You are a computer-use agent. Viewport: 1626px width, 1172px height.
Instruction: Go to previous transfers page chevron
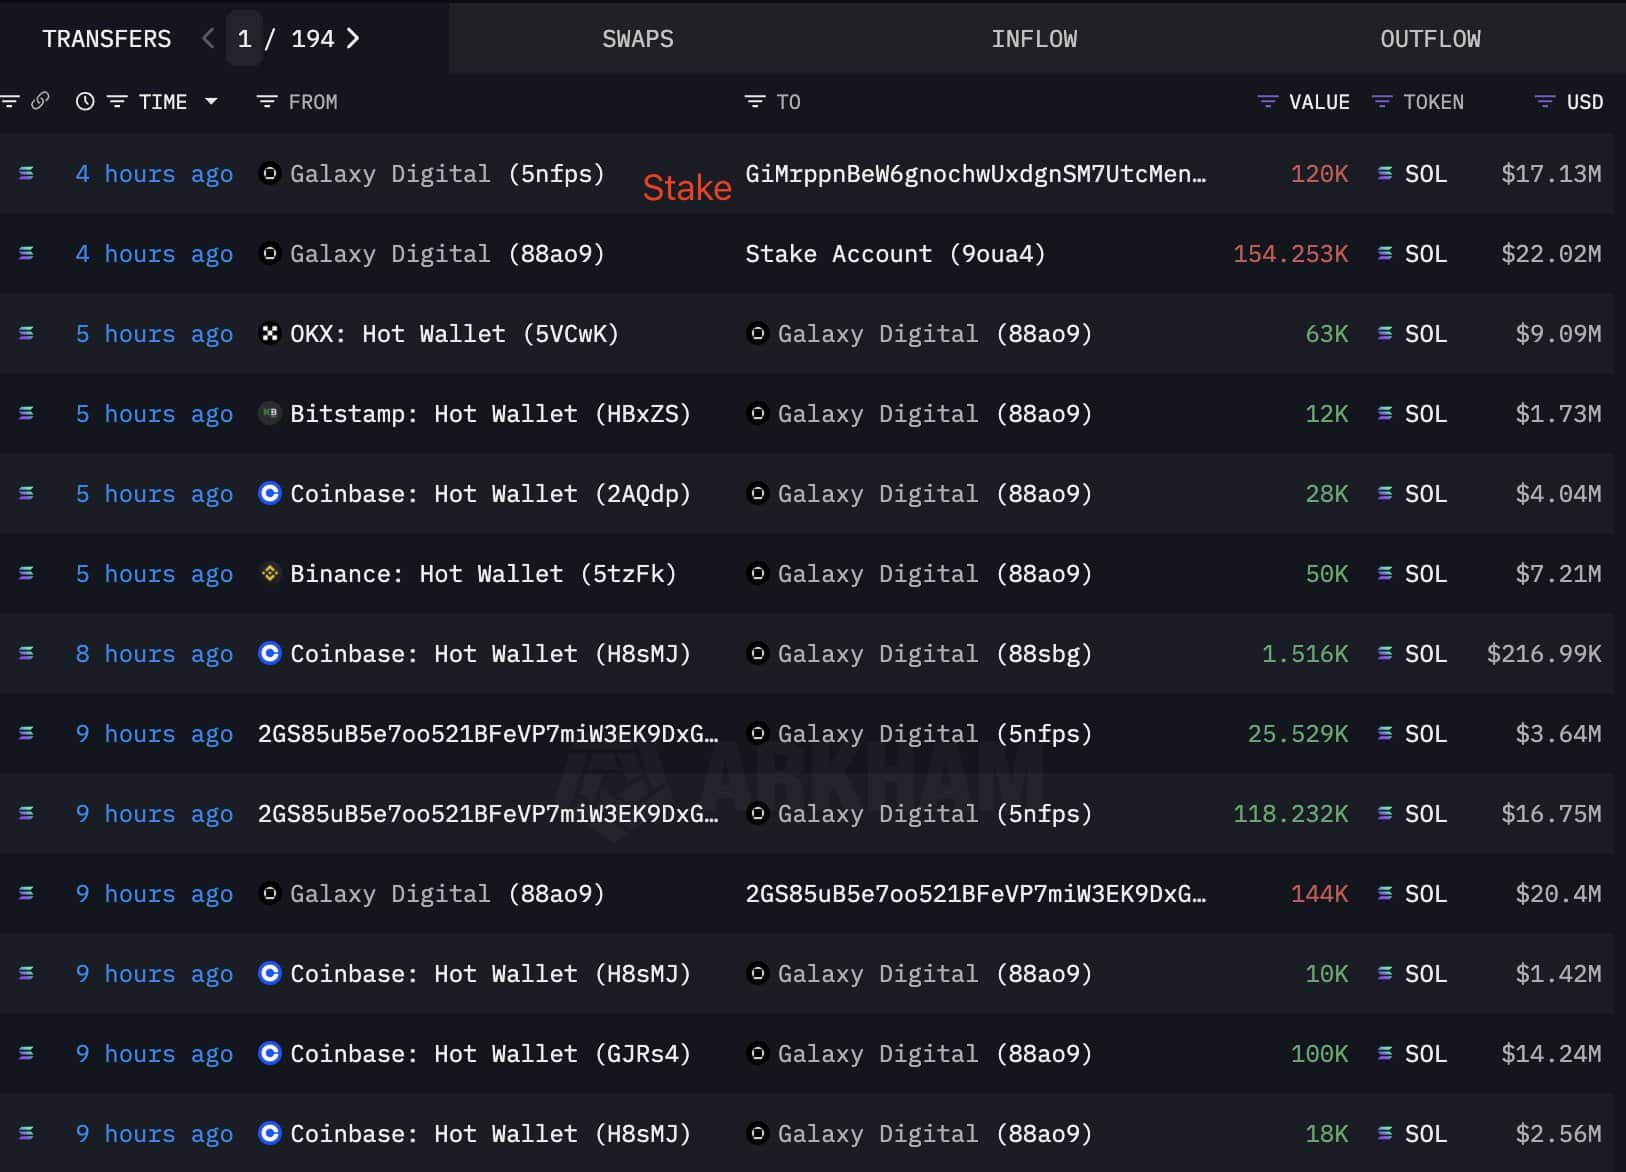pyautogui.click(x=208, y=38)
